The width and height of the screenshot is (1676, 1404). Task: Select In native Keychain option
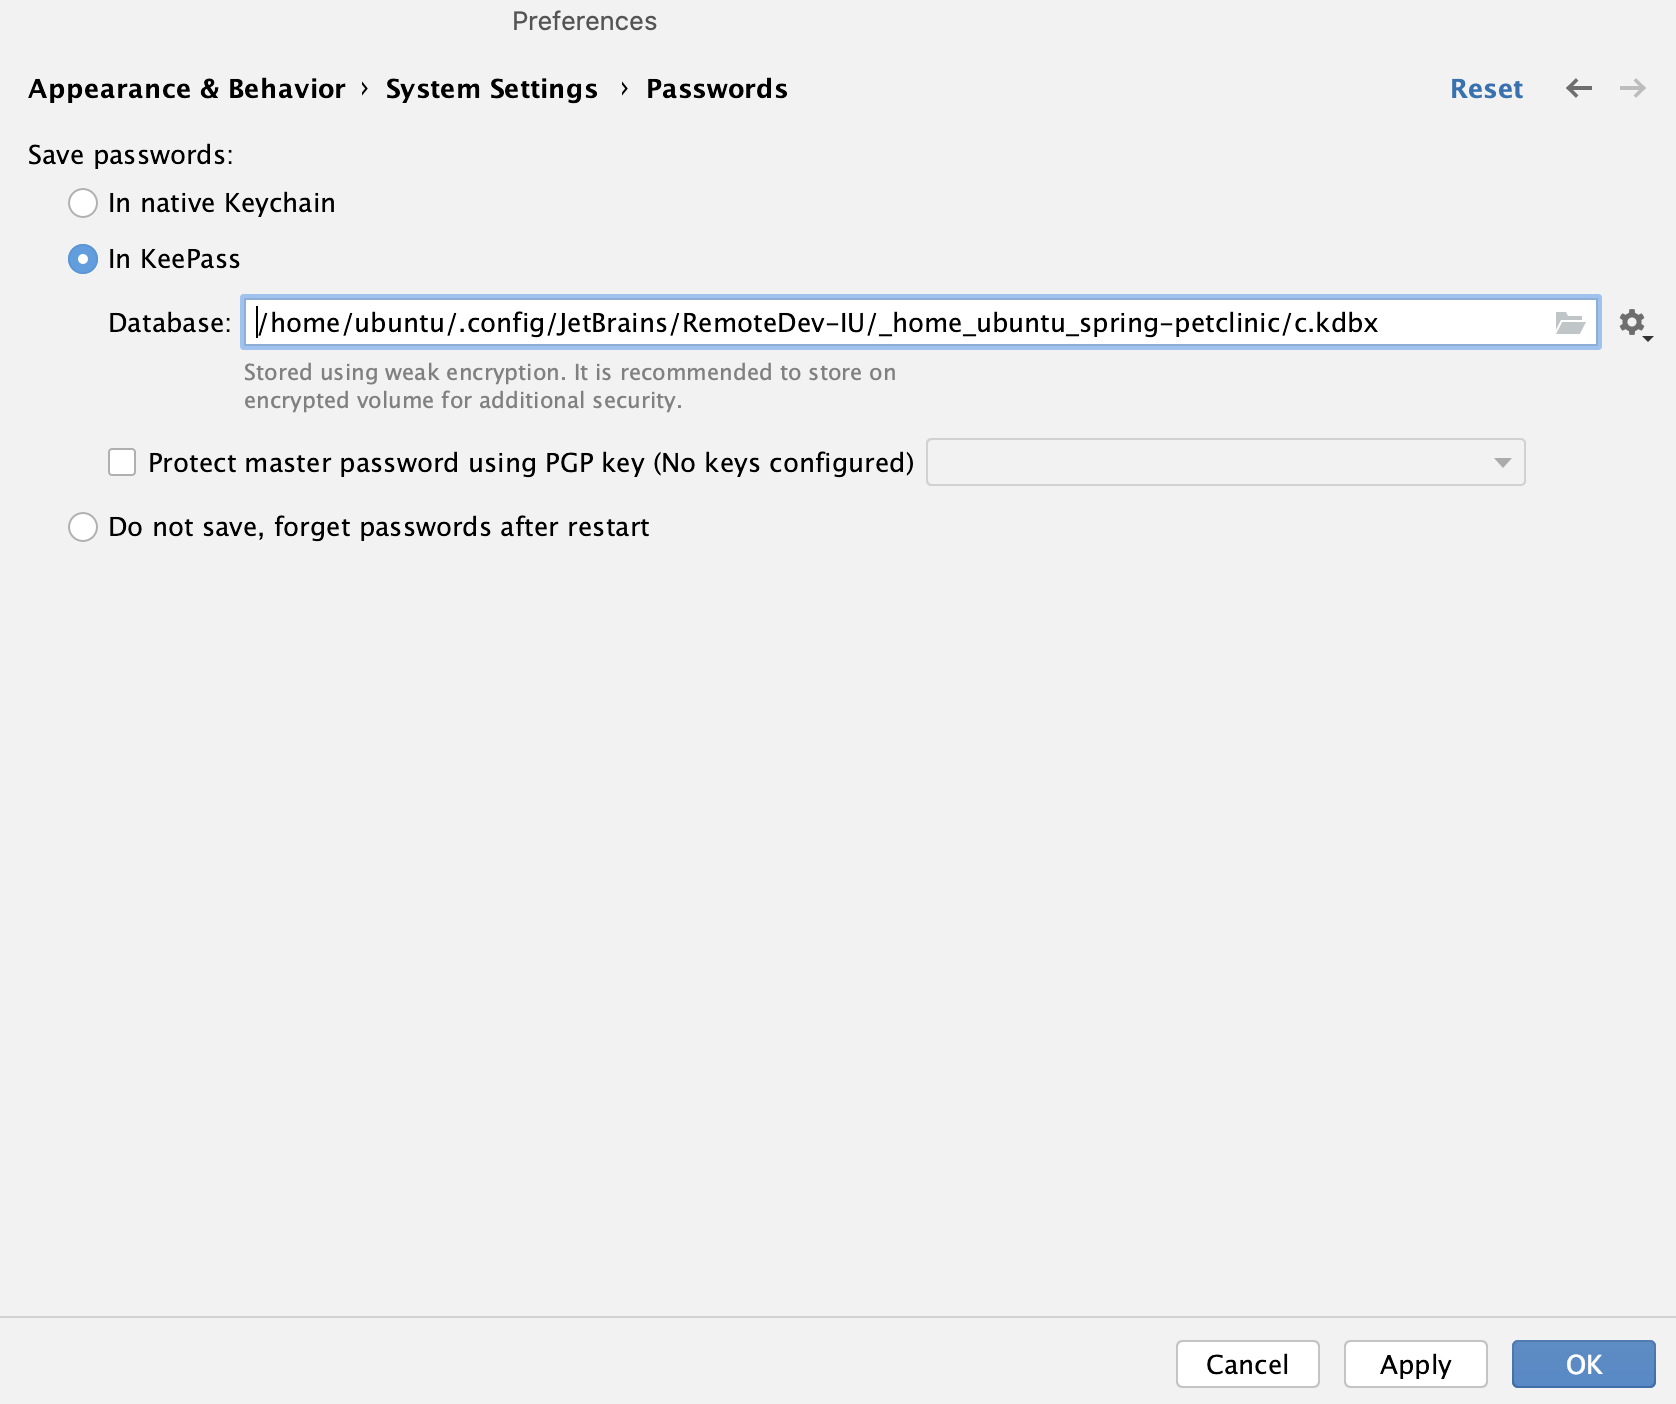[83, 203]
